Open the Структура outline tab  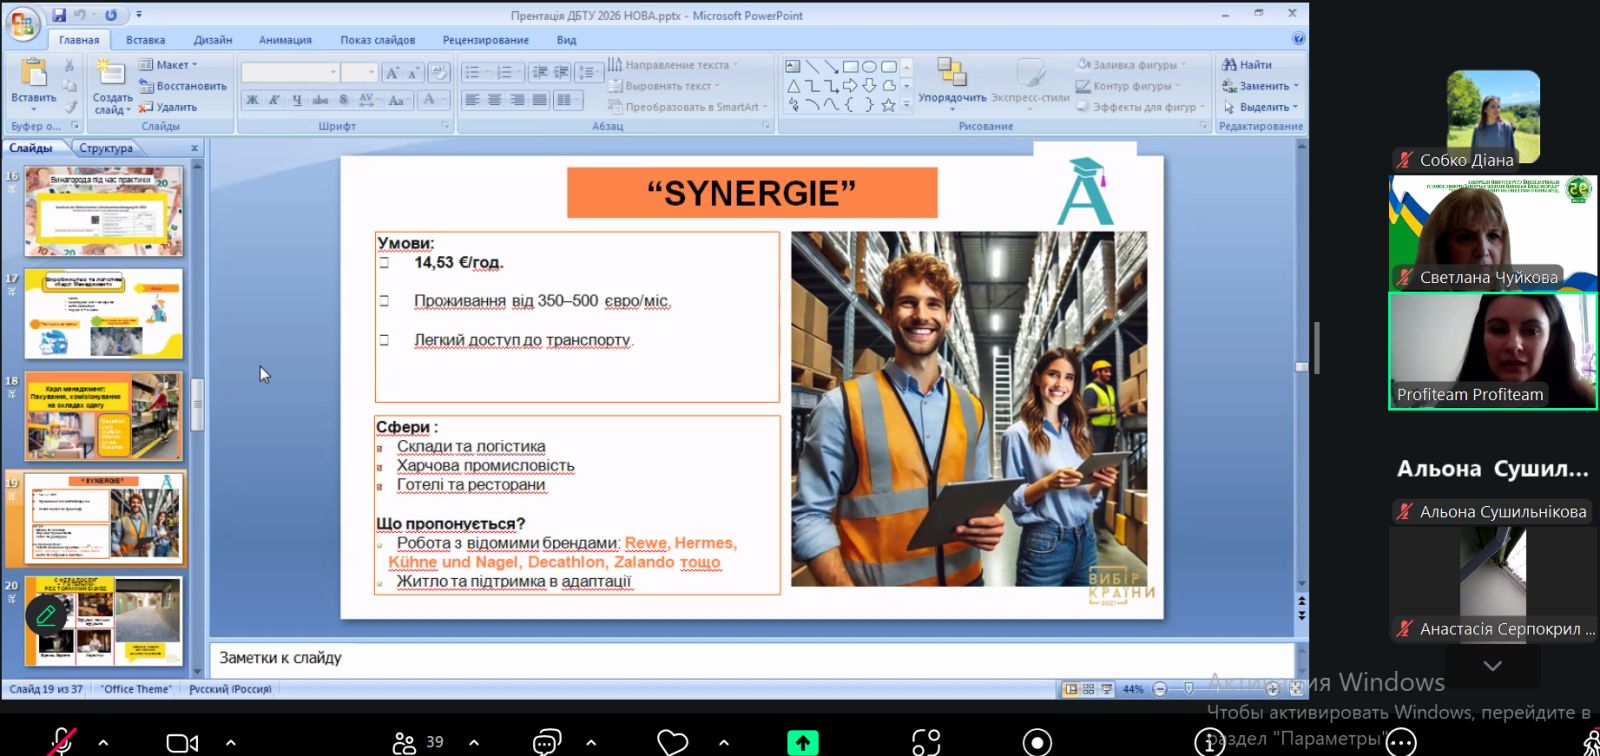pyautogui.click(x=106, y=148)
